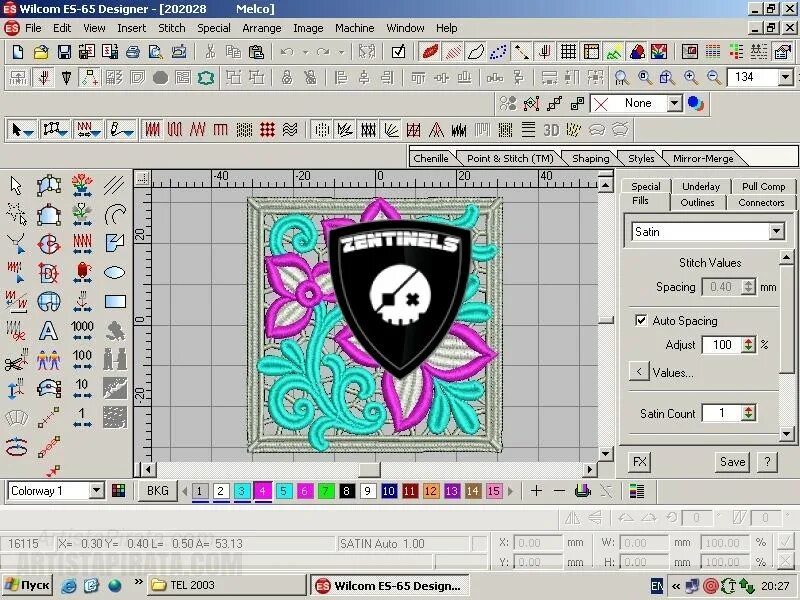This screenshot has height=600, width=800.
Task: Expand the undo history dropdown arrow
Action: pos(305,52)
